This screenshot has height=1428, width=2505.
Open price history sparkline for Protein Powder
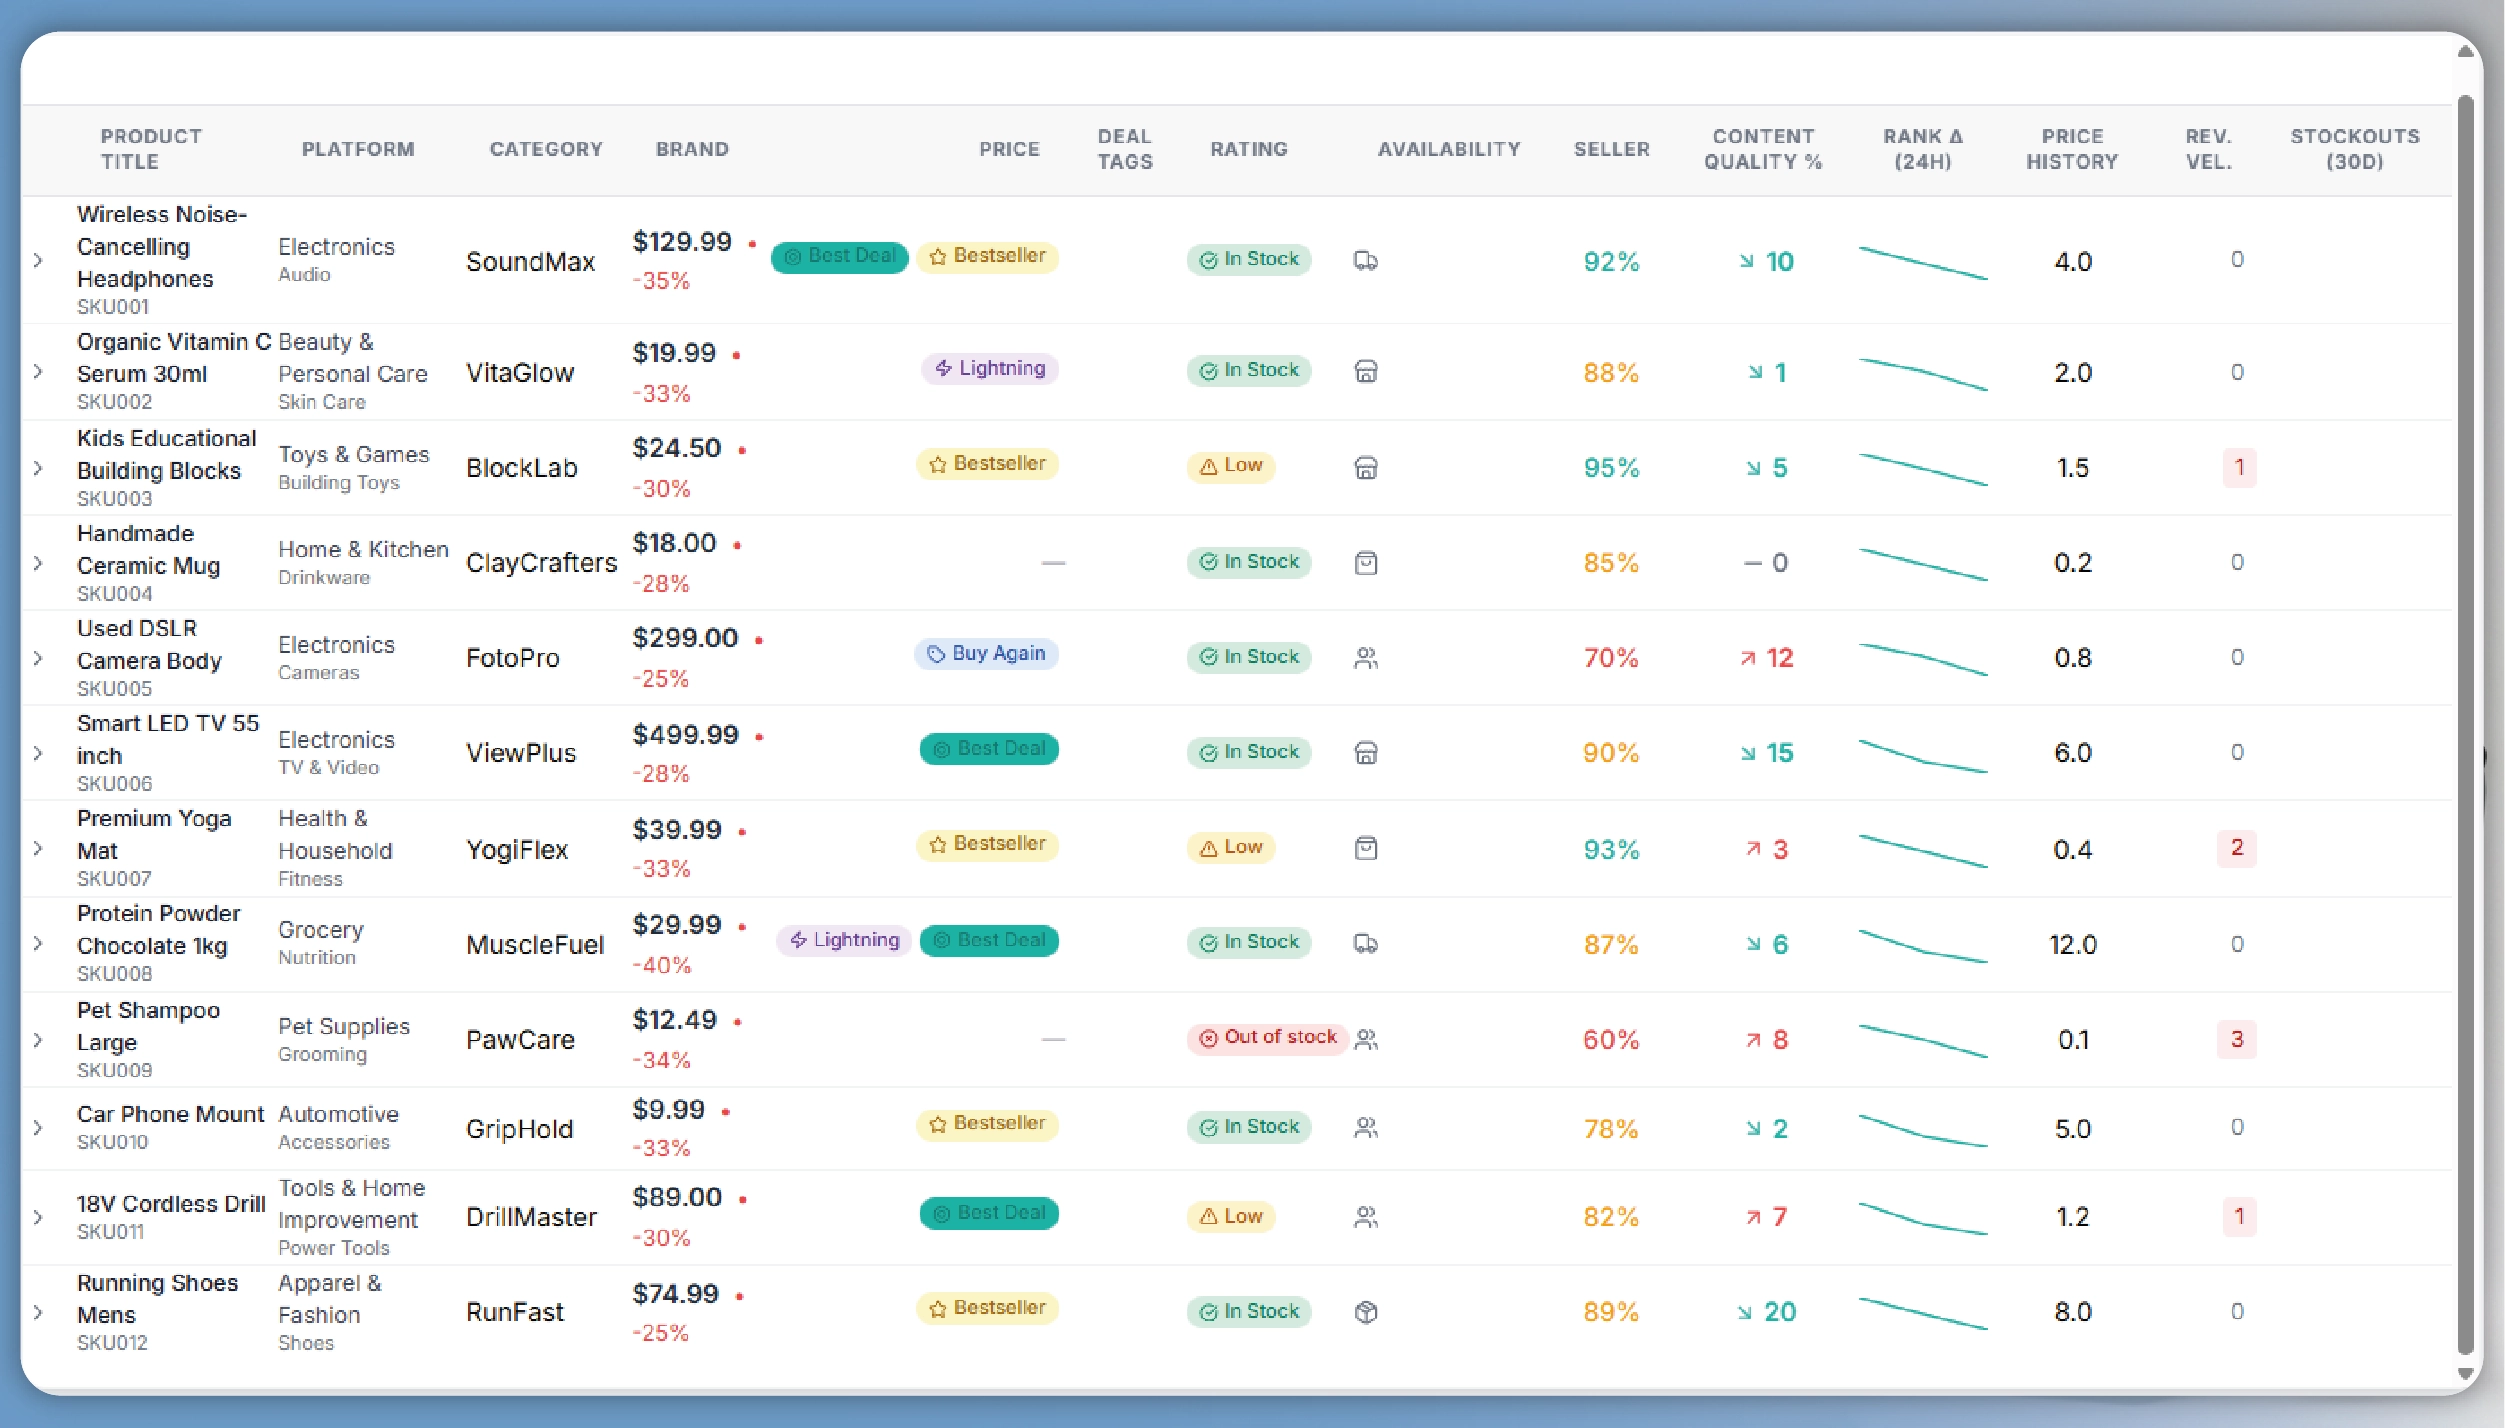pyautogui.click(x=1922, y=945)
